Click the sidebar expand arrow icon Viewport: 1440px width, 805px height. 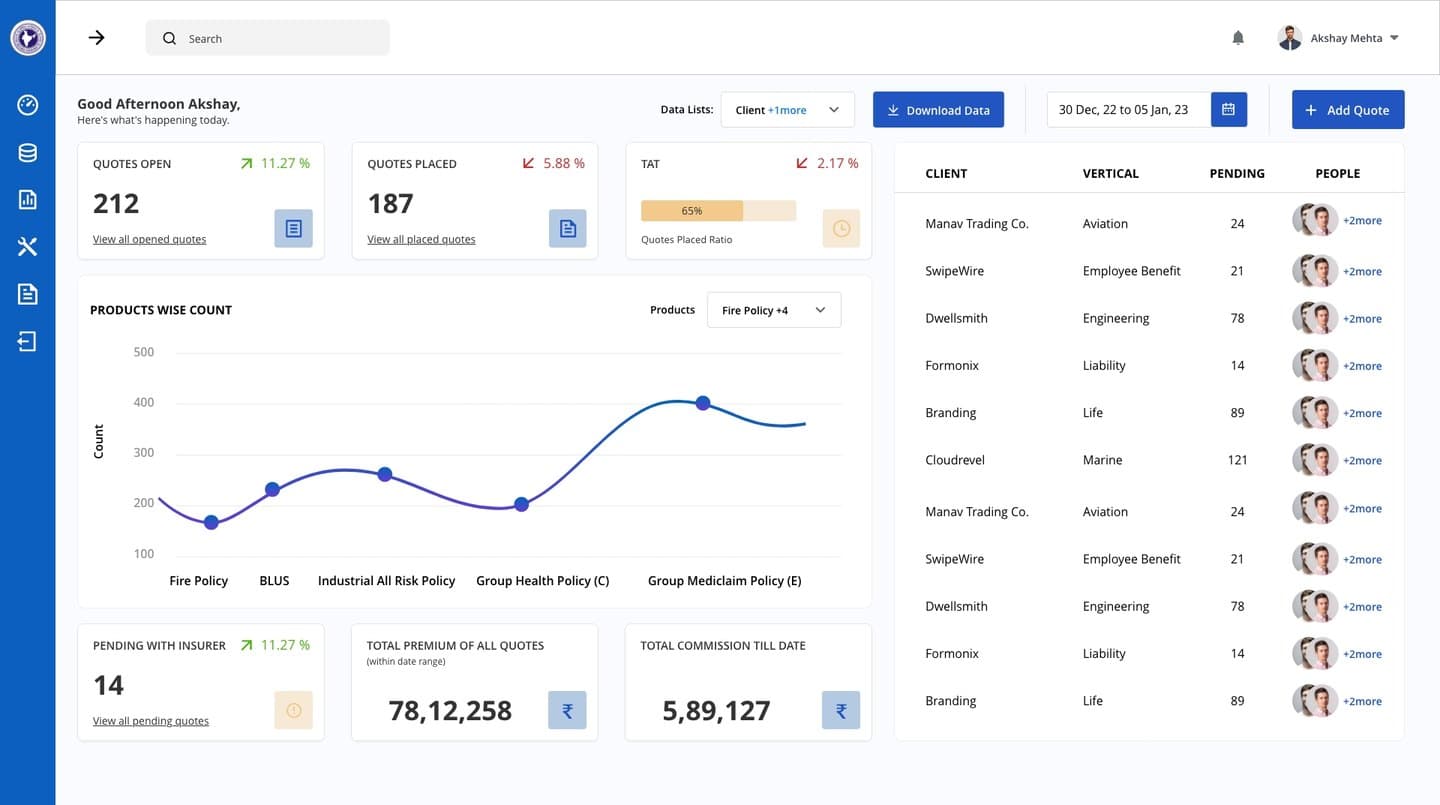click(96, 38)
